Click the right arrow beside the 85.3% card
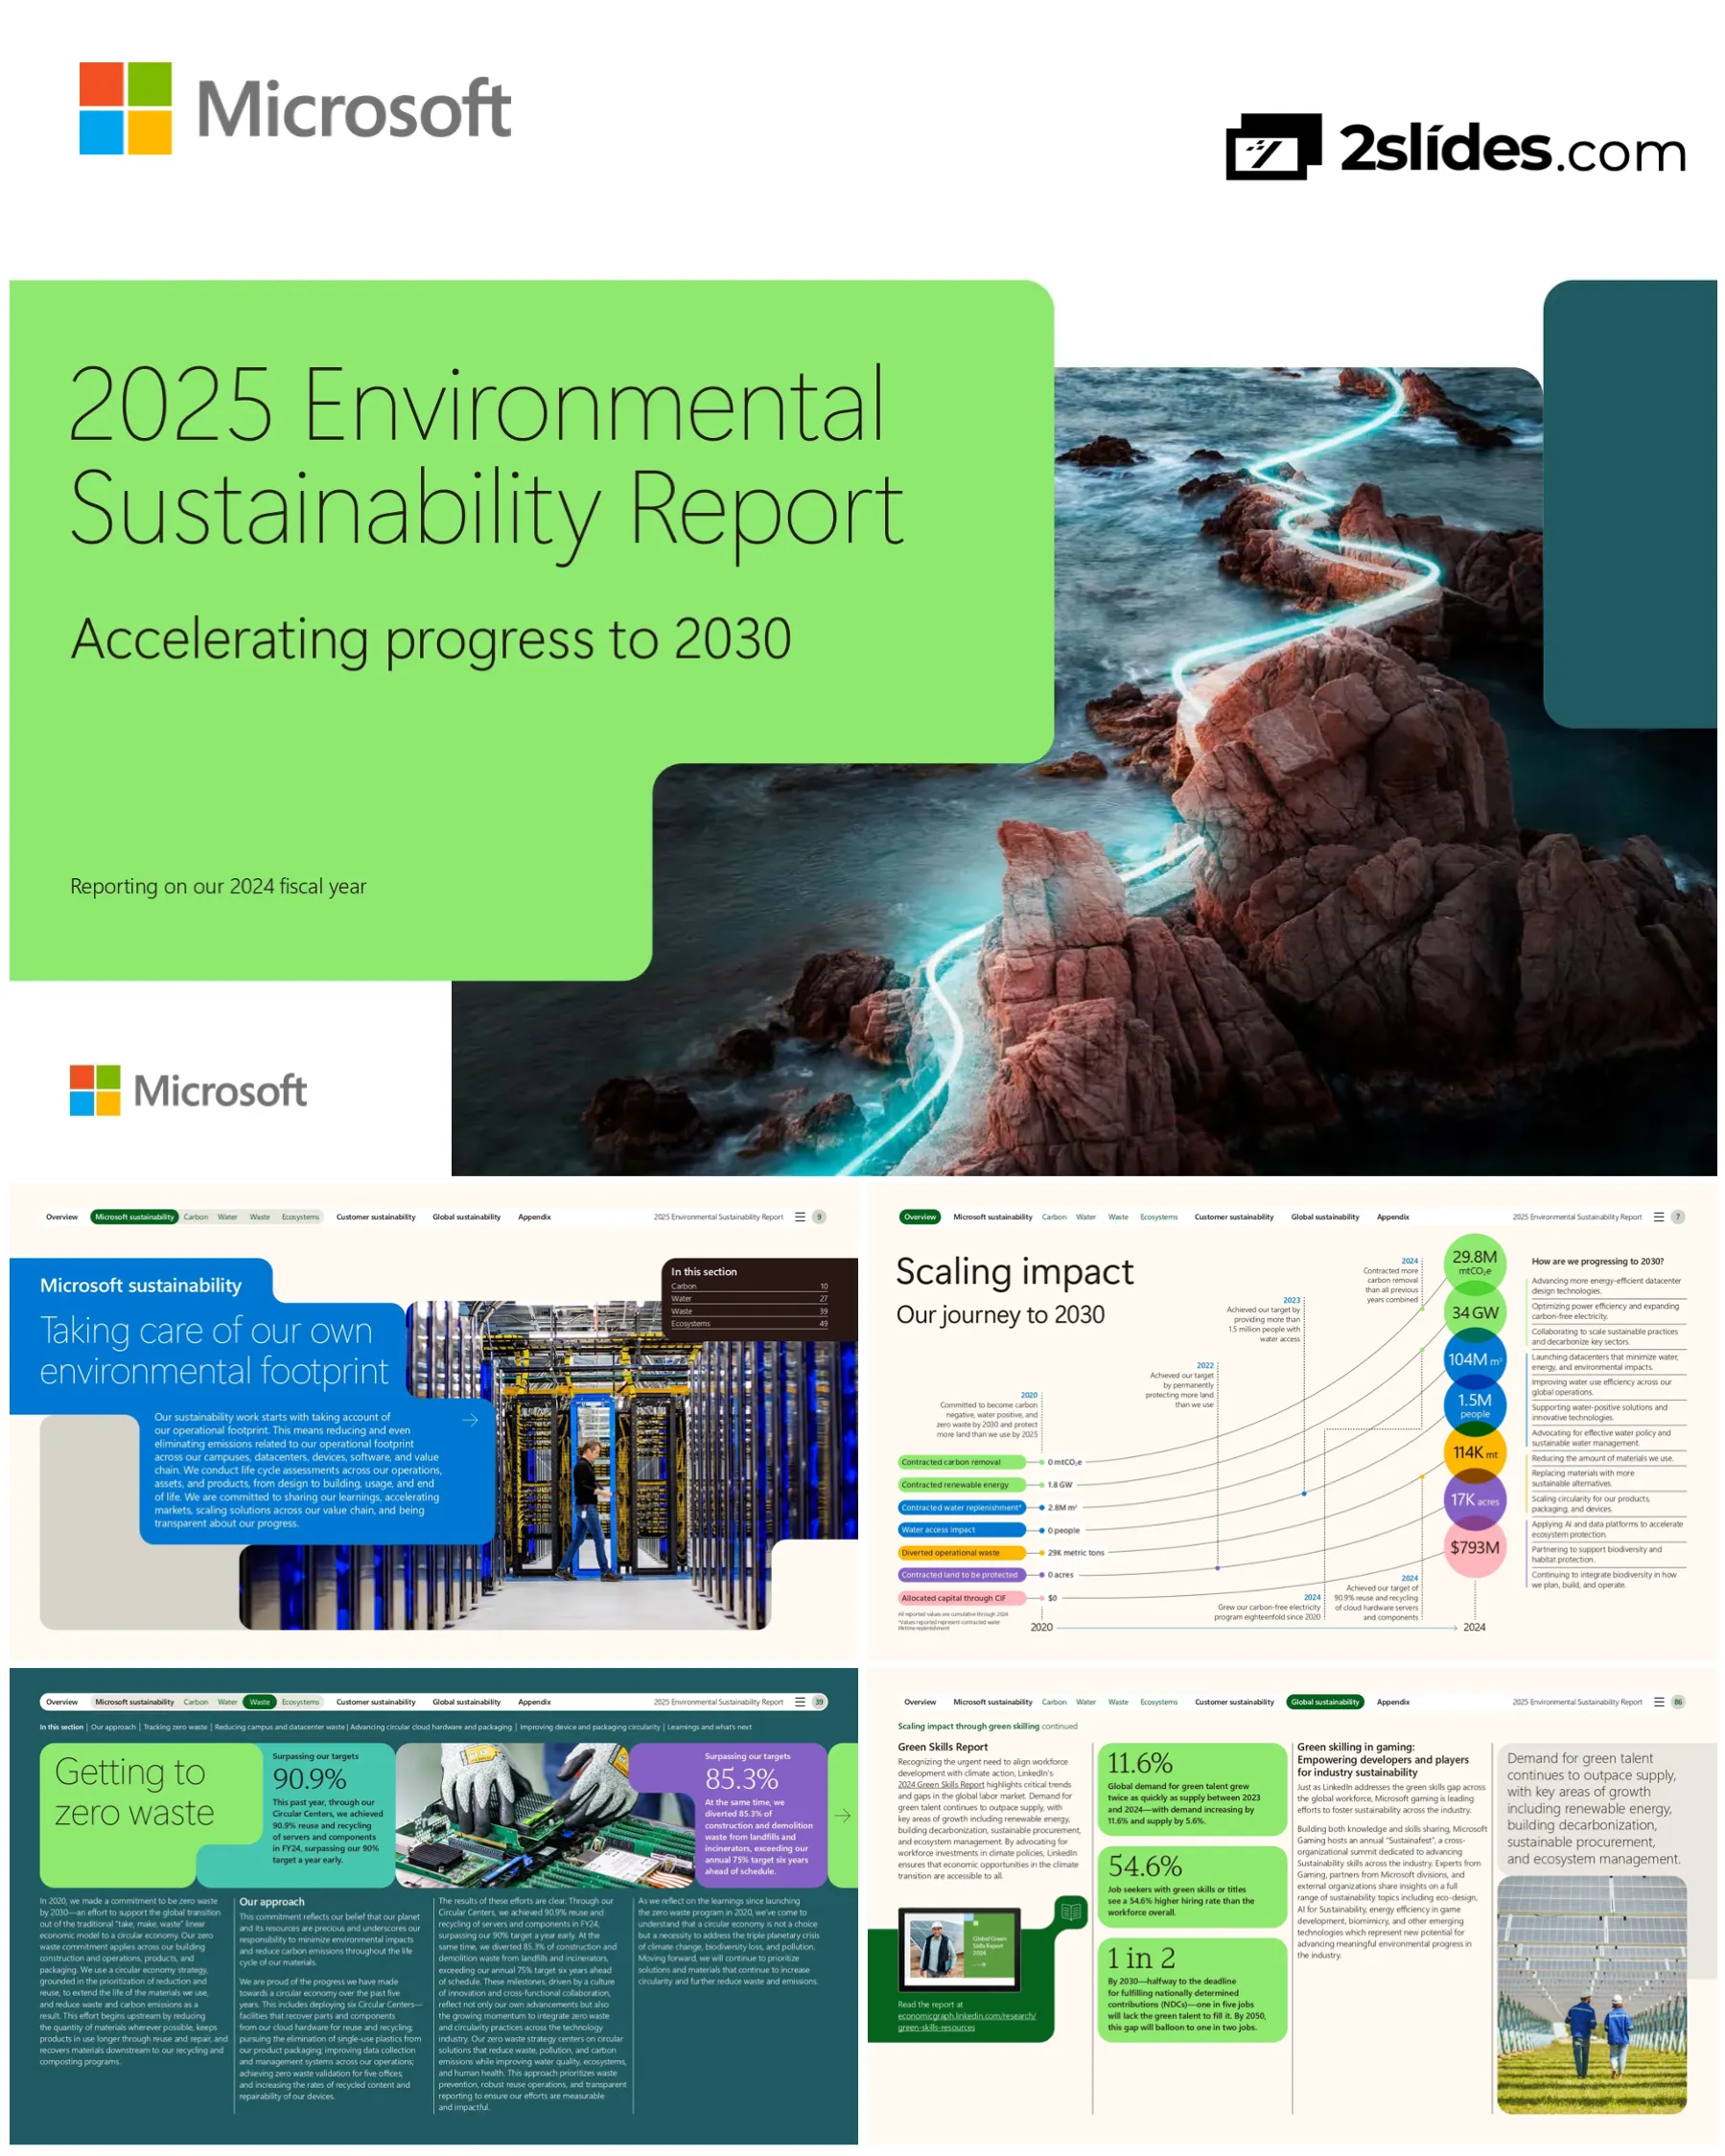This screenshot has height=2156, width=1725. pos(843,1816)
